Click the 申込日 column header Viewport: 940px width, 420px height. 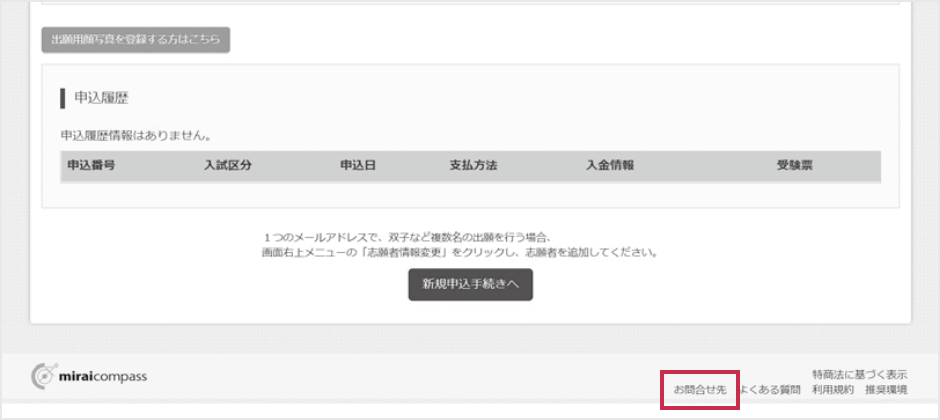point(358,166)
